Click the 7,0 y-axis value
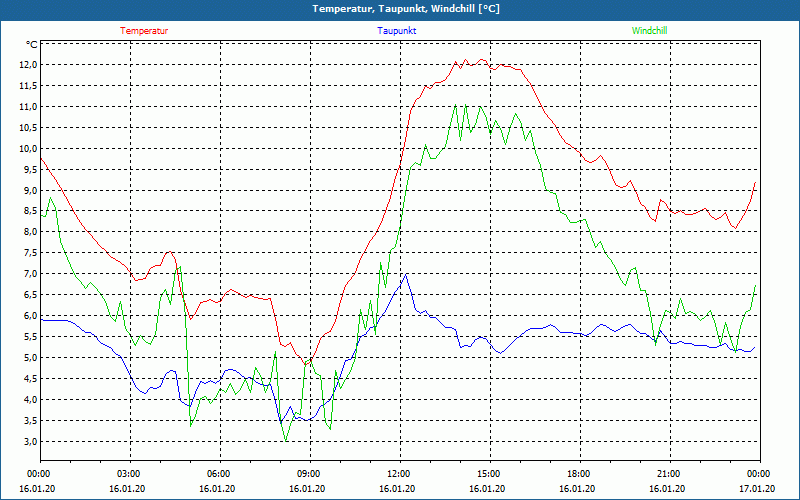The image size is (800, 500). [x=30, y=274]
